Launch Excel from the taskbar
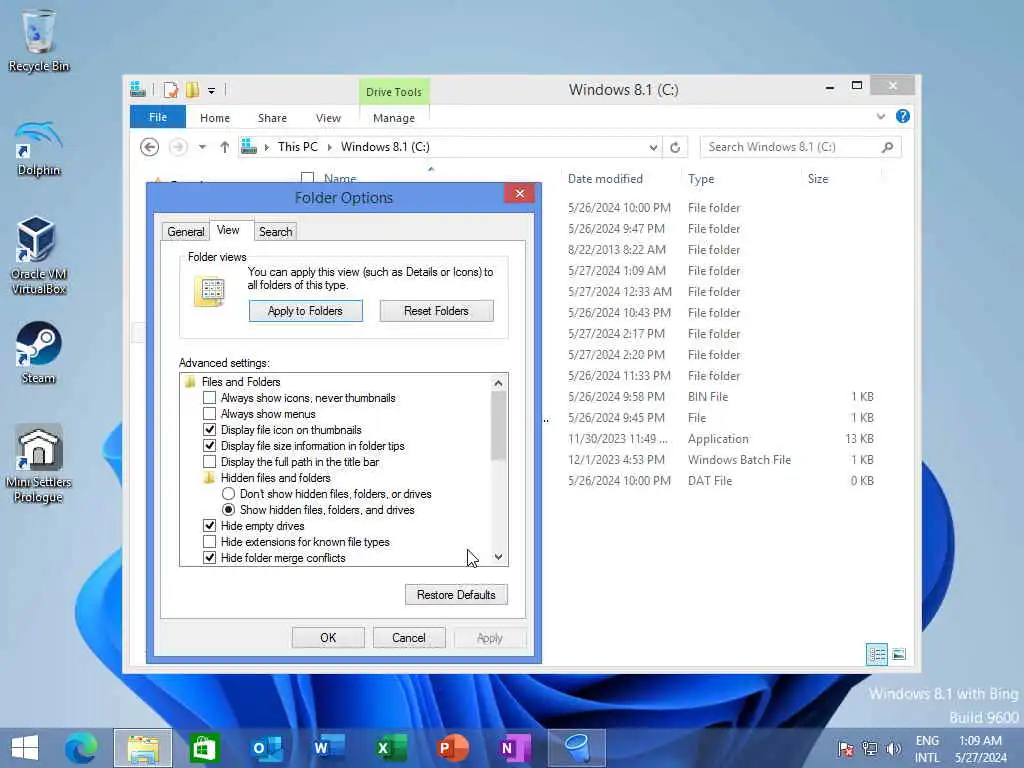The image size is (1024, 768). pyautogui.click(x=391, y=748)
